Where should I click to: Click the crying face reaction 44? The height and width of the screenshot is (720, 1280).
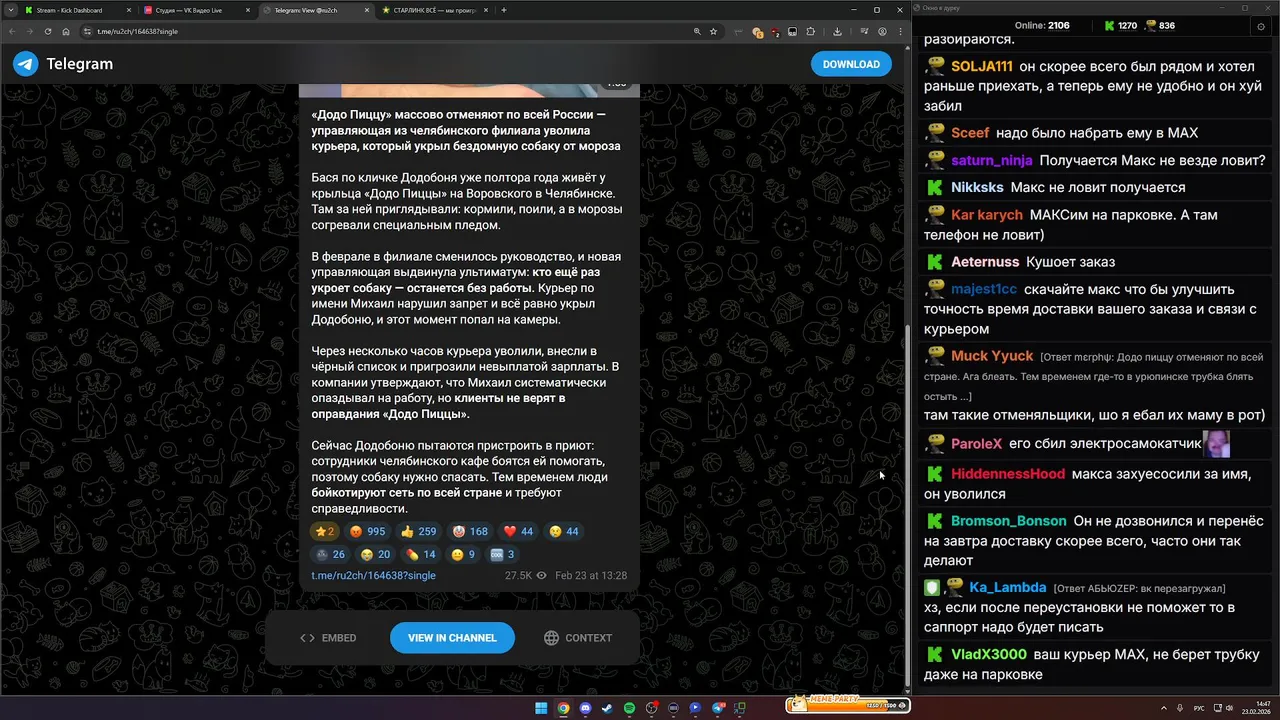564,532
